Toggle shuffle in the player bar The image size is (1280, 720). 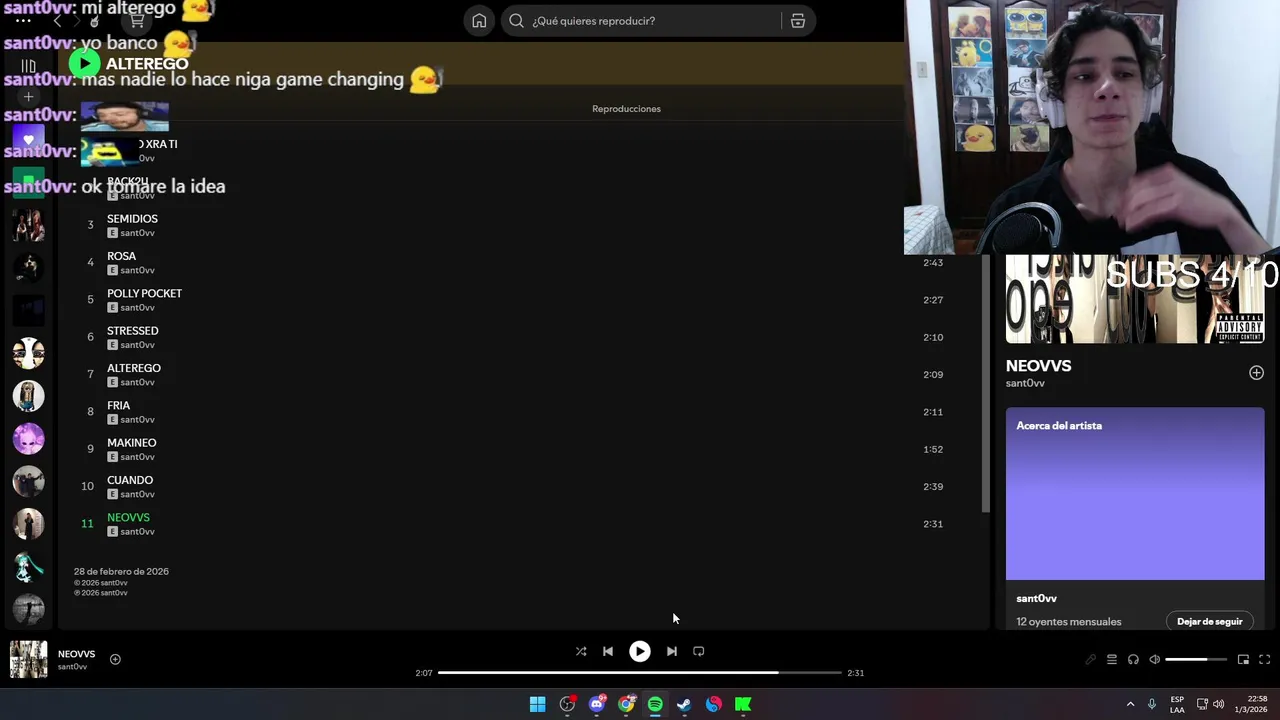click(x=581, y=651)
